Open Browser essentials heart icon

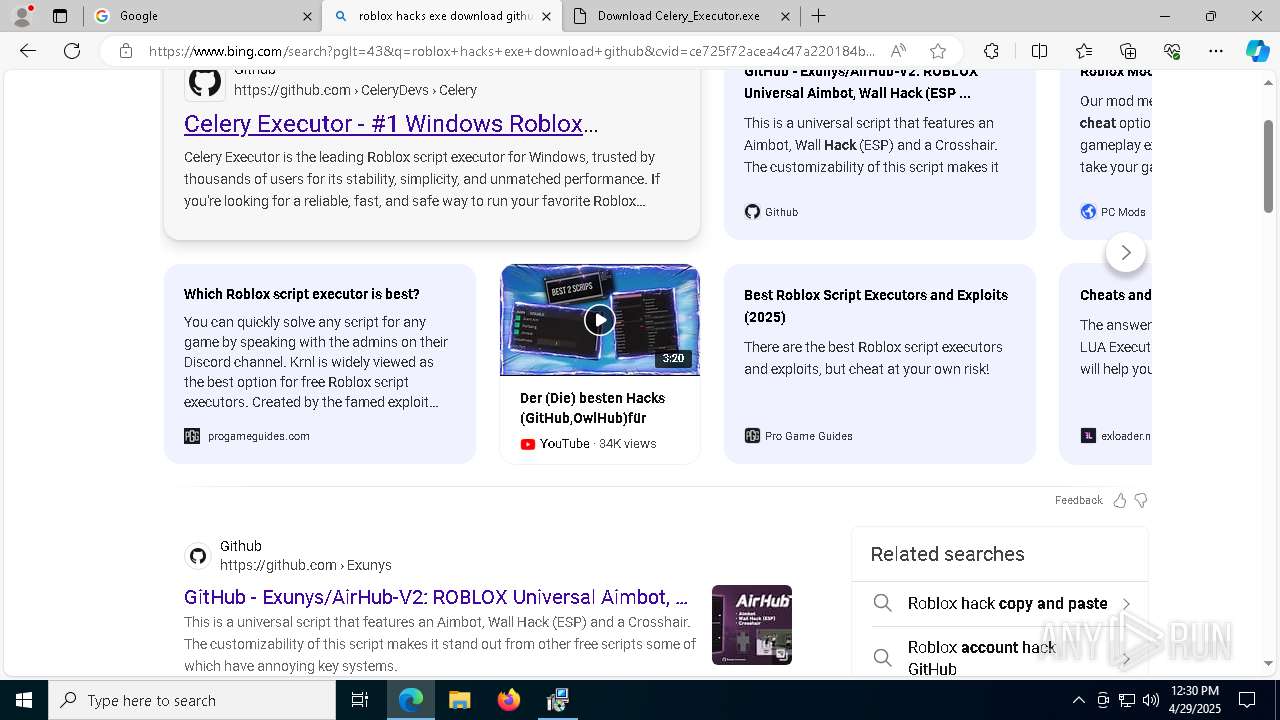[1172, 51]
